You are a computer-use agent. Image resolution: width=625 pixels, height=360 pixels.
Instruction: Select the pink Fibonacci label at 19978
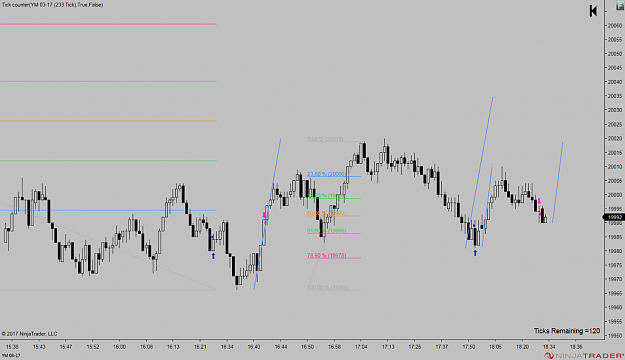(326, 256)
